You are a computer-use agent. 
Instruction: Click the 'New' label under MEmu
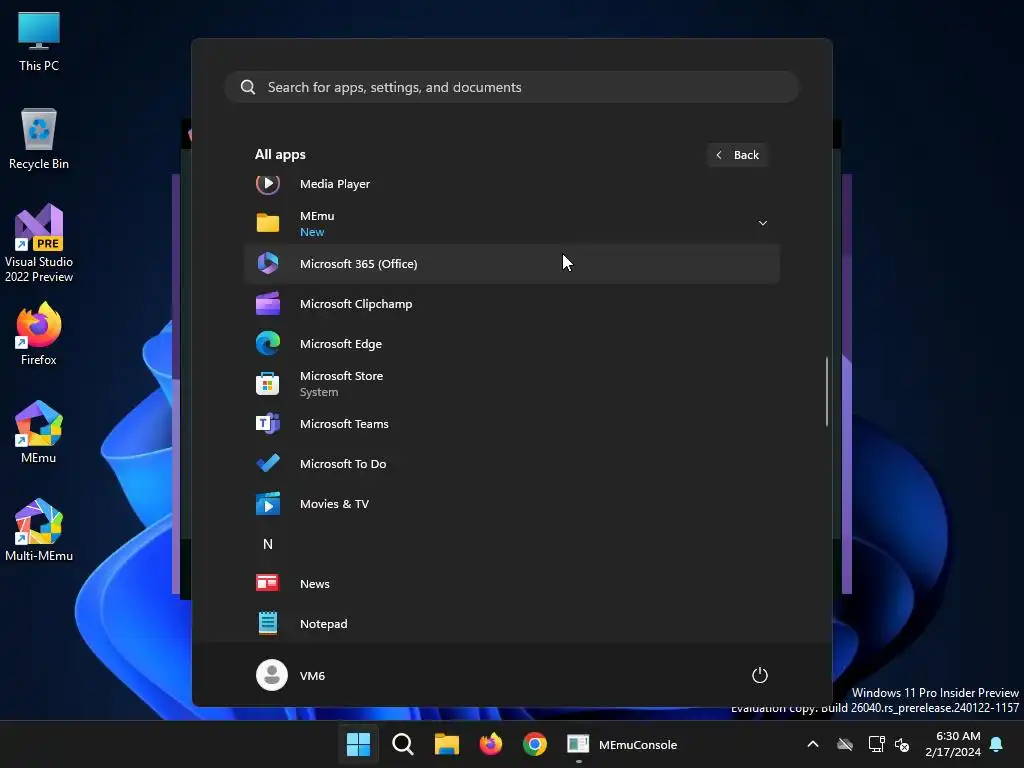312,232
